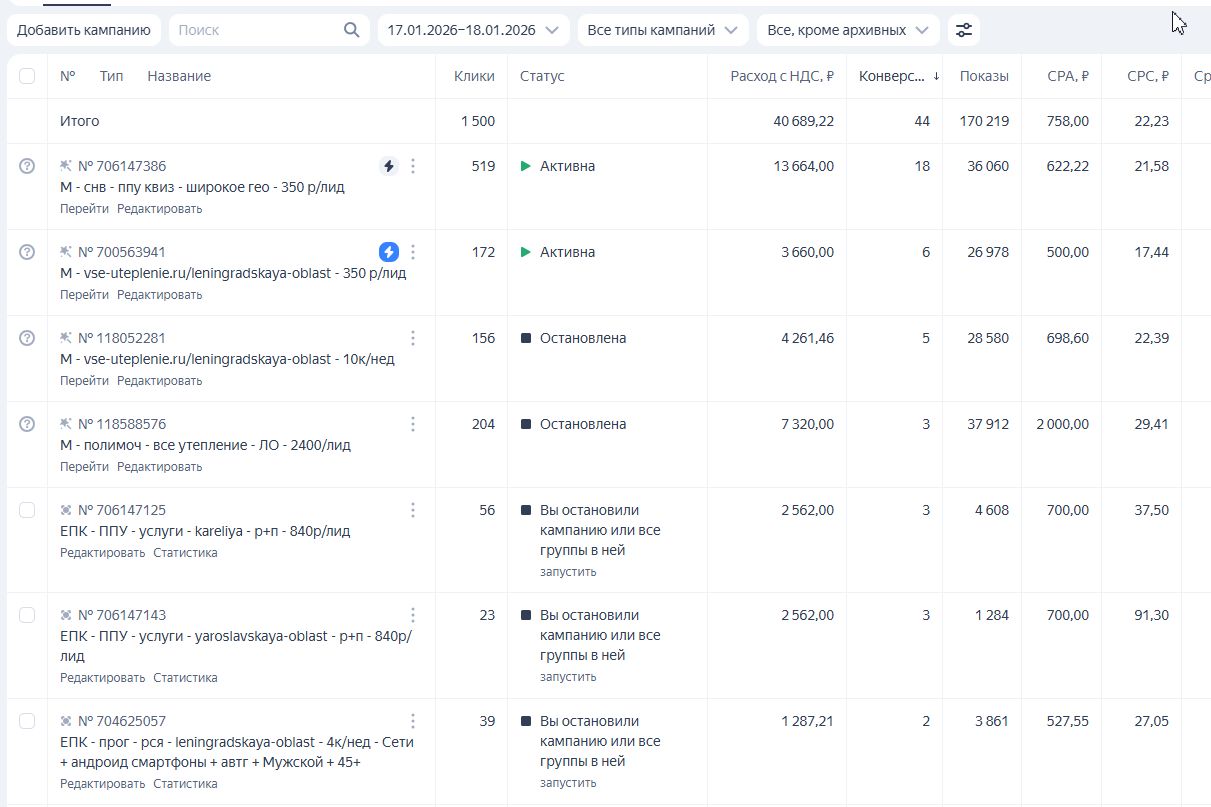Tick the checkbox for campaign 706147143

click(27, 615)
